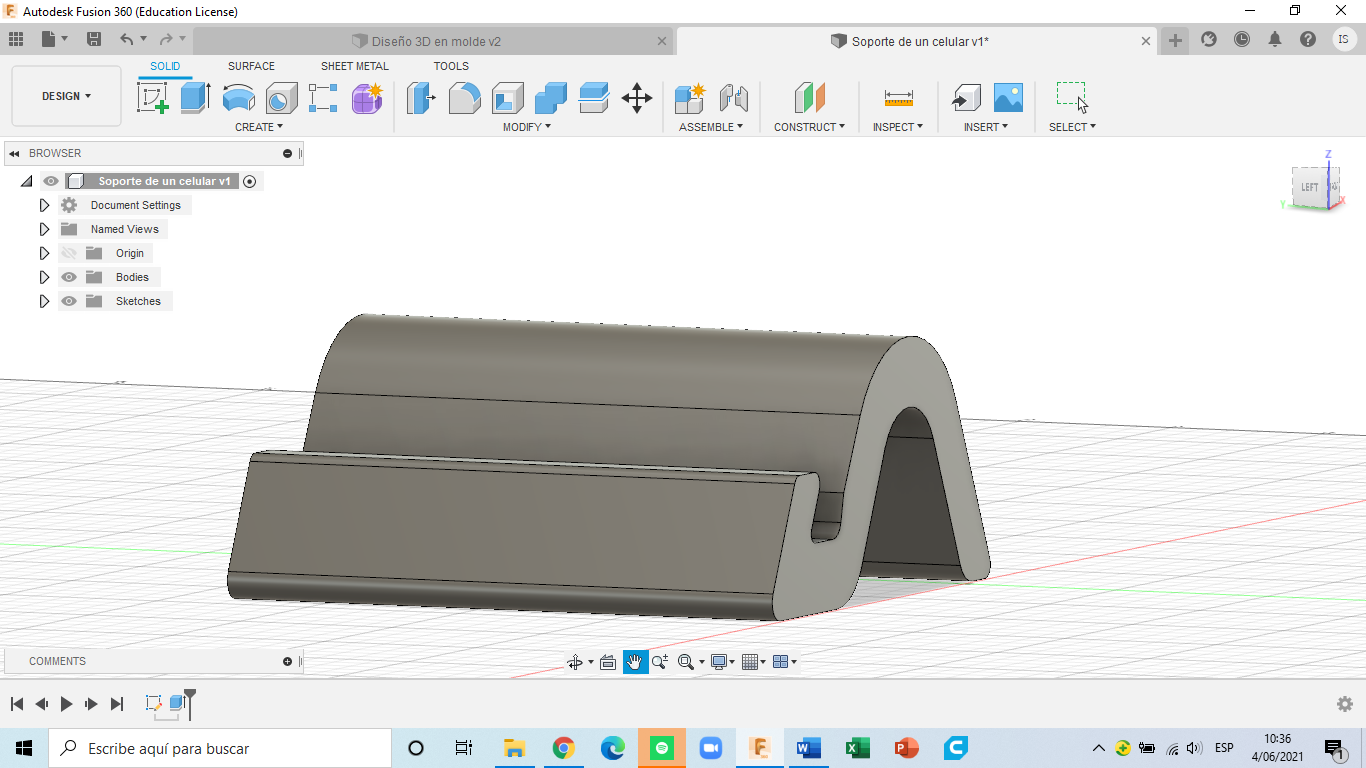Create a New Component
This screenshot has height=768, width=1366.
690,98
